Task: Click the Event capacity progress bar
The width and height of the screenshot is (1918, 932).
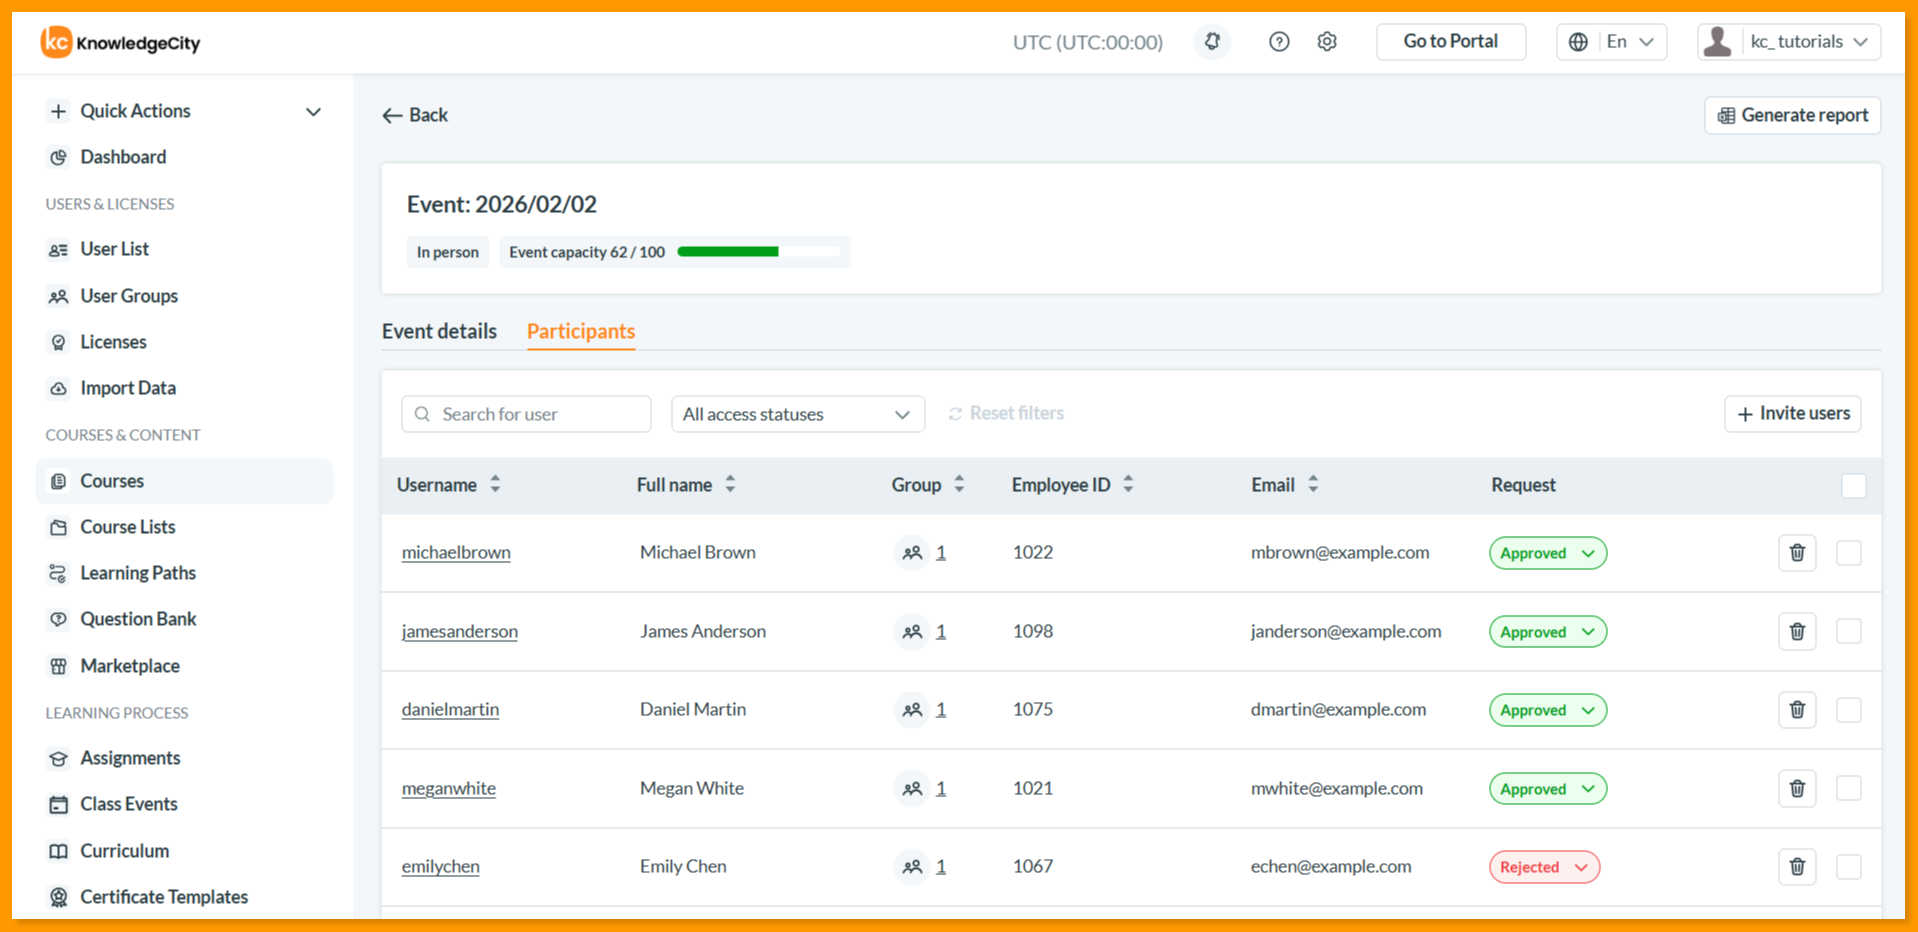Action: (x=759, y=252)
